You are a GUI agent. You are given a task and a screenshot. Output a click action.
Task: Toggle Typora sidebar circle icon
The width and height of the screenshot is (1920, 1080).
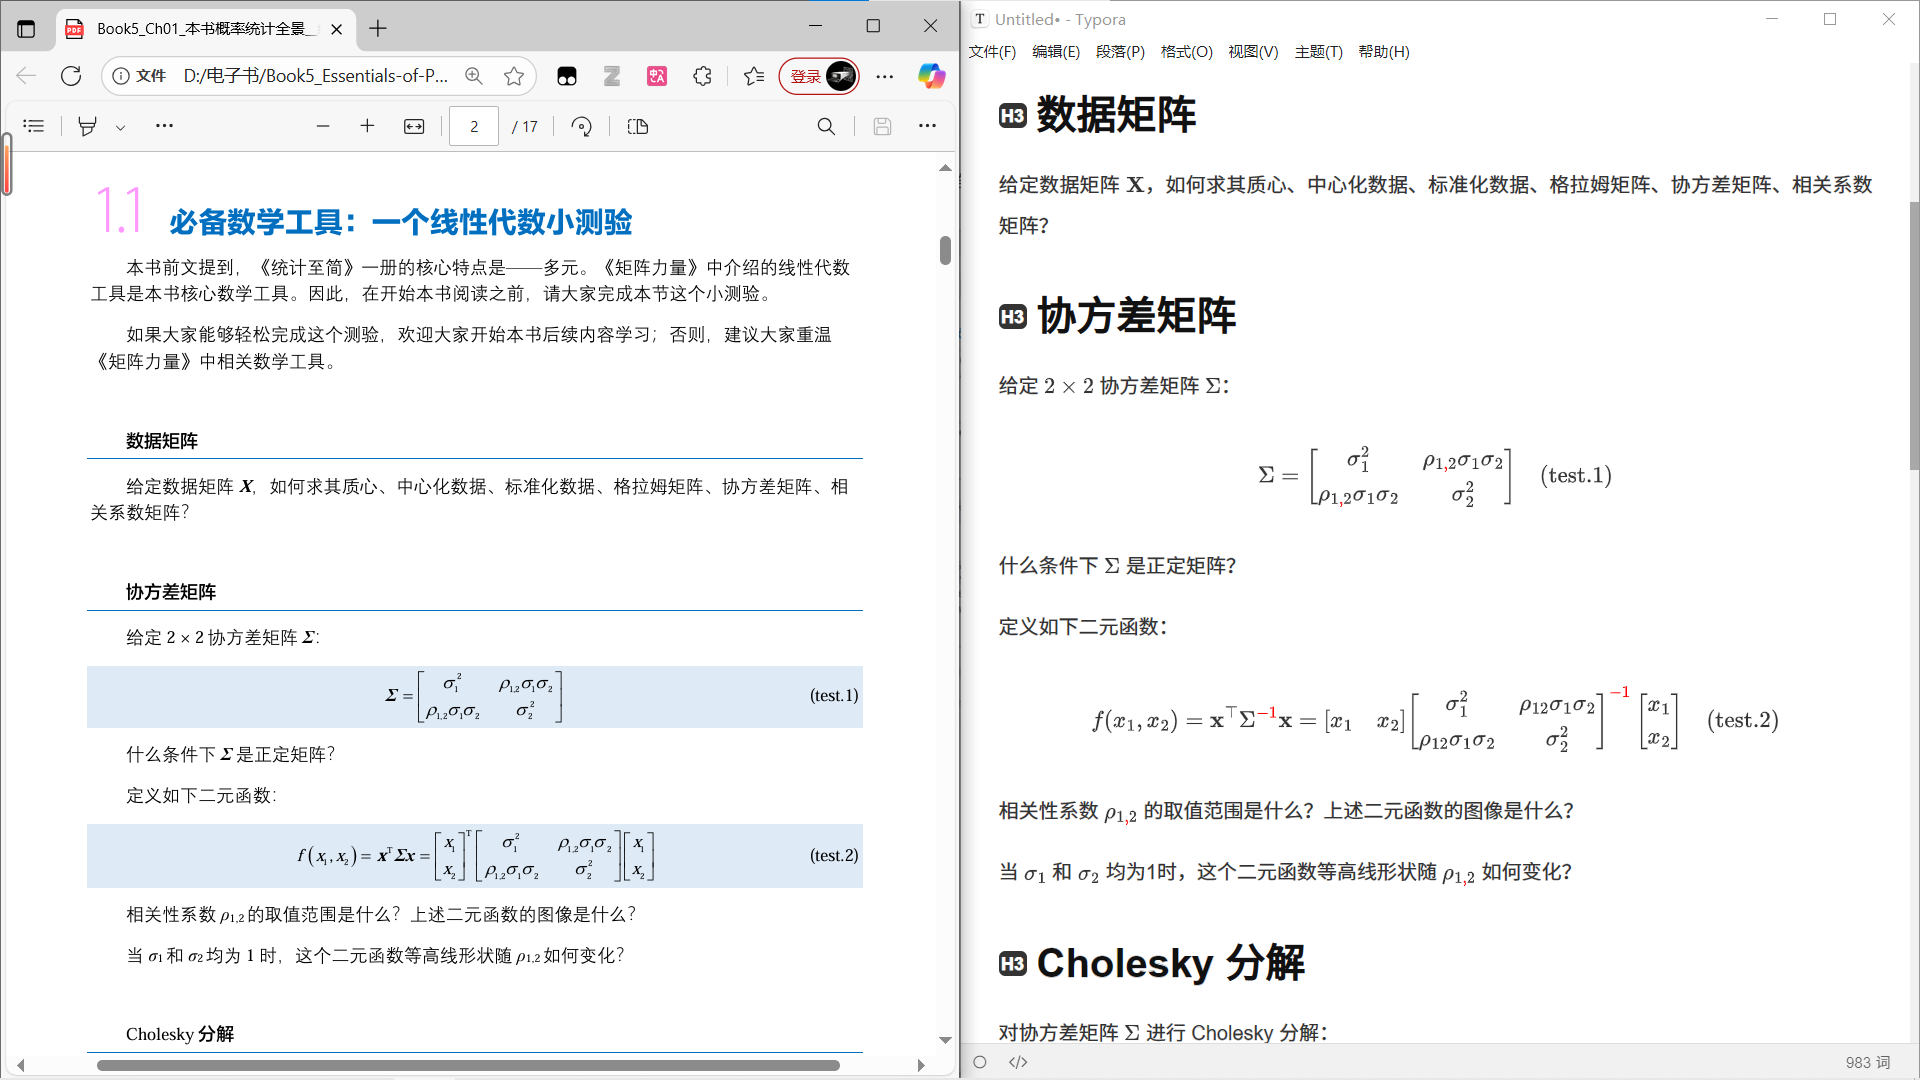[980, 1062]
